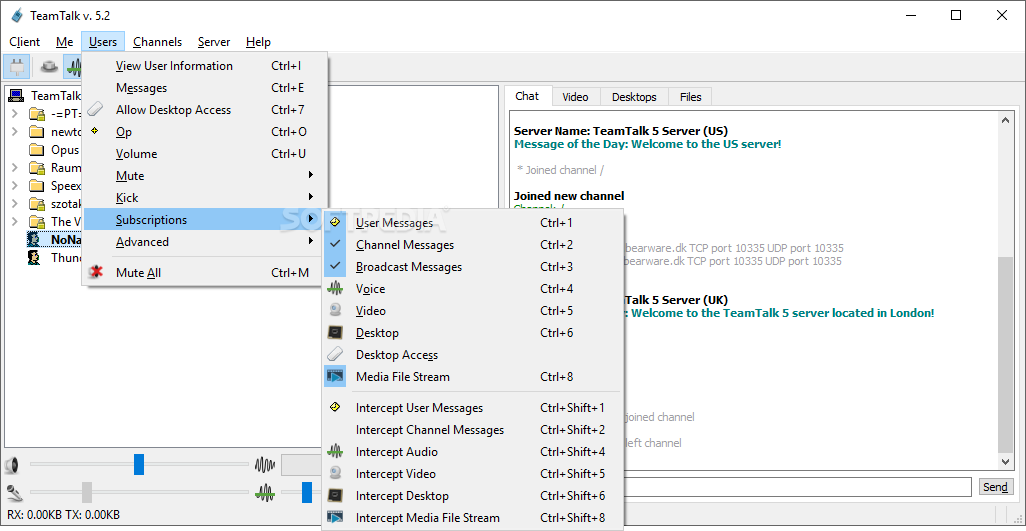Uncheck Channel Messages subscription
The height and width of the screenshot is (531, 1026).
pos(474,245)
